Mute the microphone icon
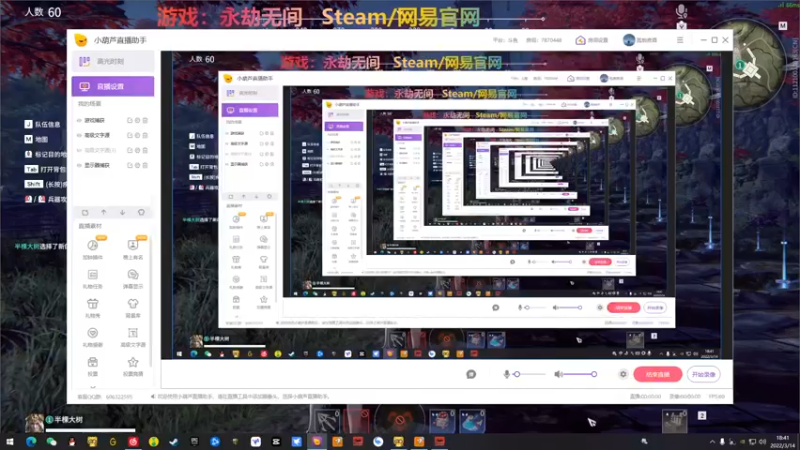 [x=506, y=374]
